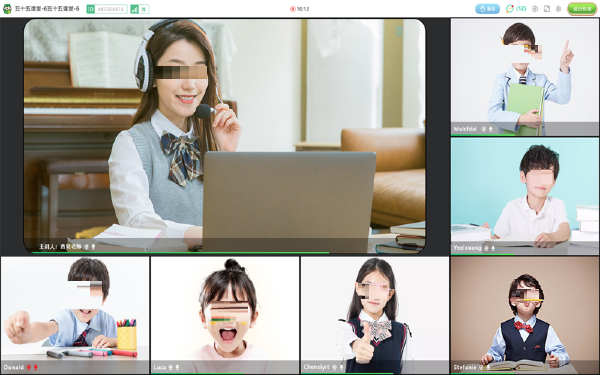Click the name label "Donald"
This screenshot has height=375, width=600.
[x=14, y=367]
